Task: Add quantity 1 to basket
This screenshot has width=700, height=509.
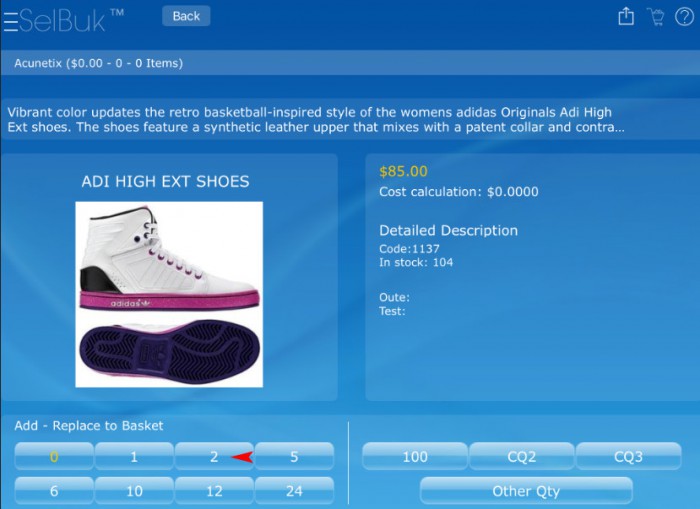Action: [x=134, y=456]
